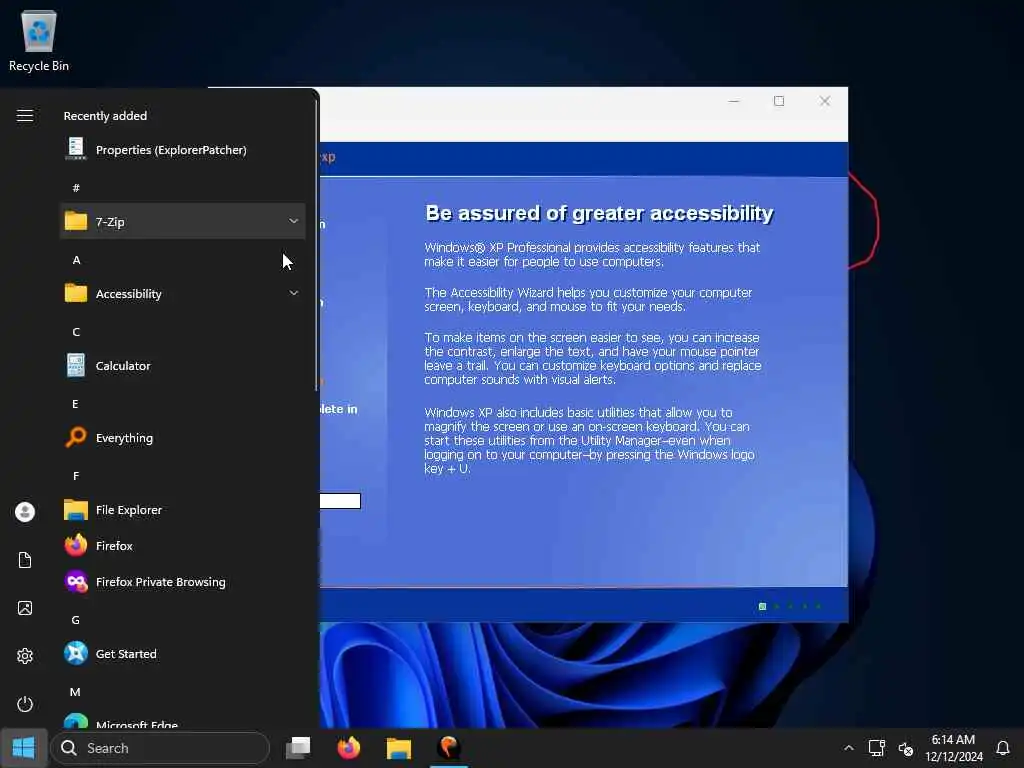Show hidden system tray icons
This screenshot has height=768, width=1024.
[848, 748]
